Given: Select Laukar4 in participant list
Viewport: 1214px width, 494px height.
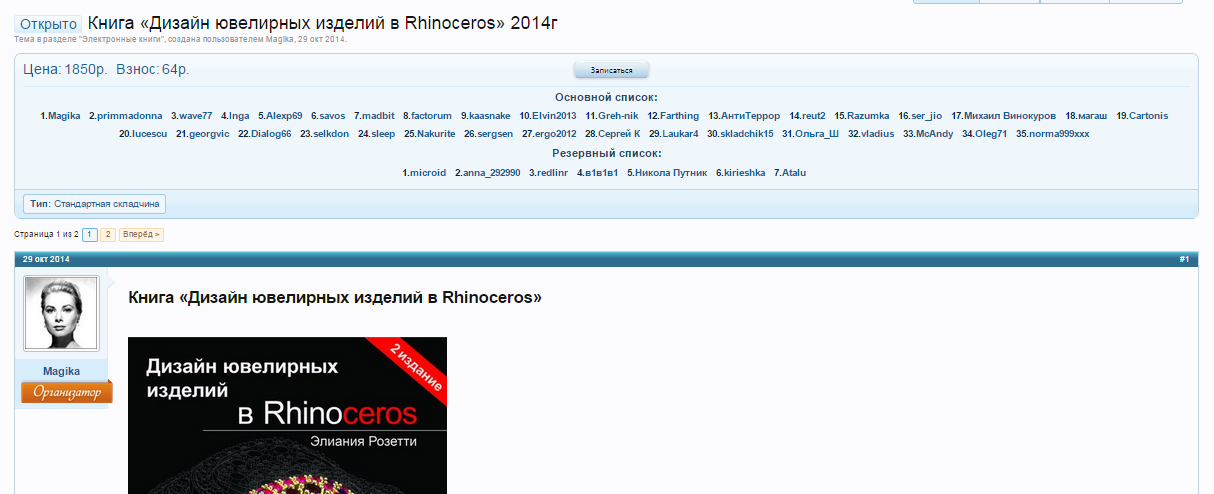Looking at the screenshot, I should tap(680, 134).
